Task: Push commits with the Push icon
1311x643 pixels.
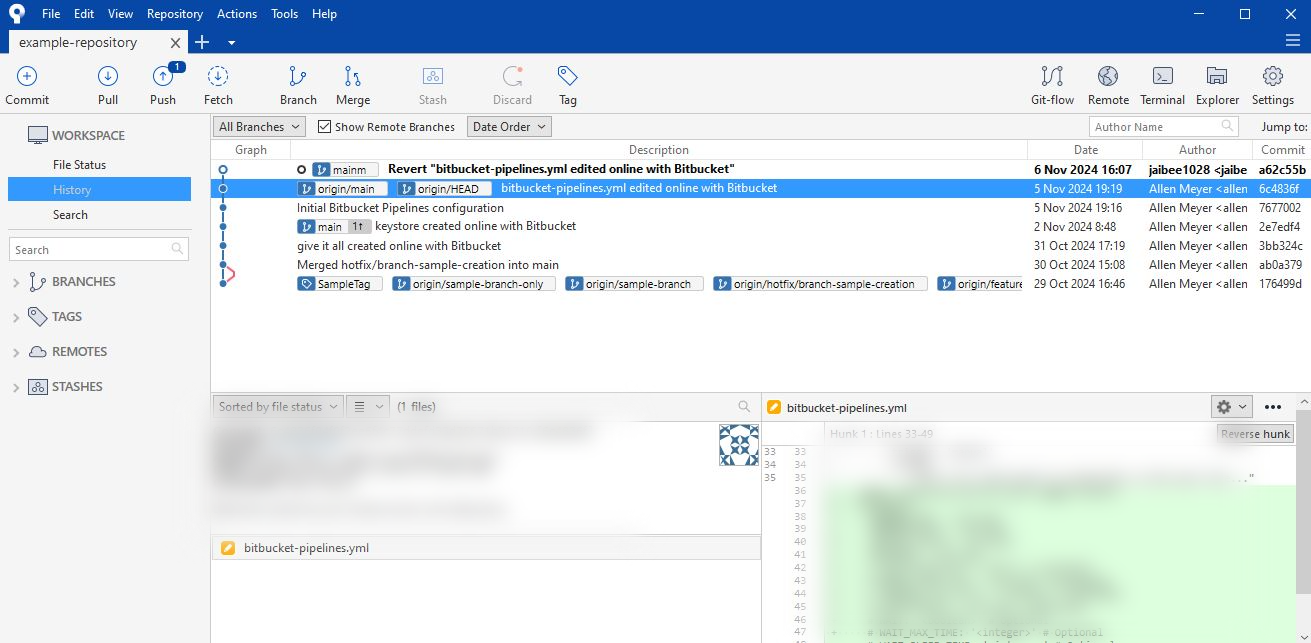Action: click(x=163, y=78)
